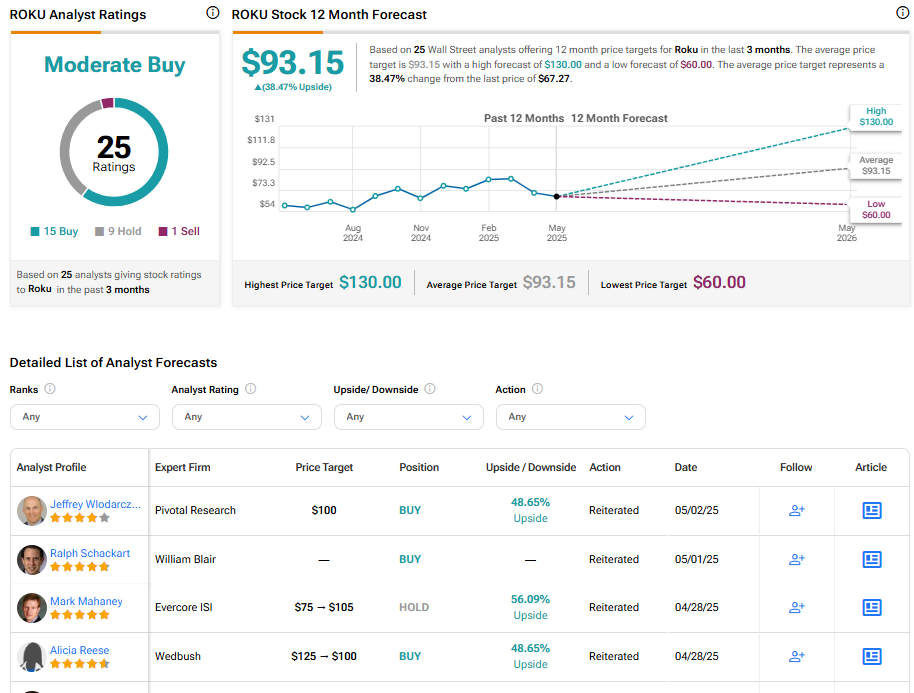
Task: Click Alicia Reese's avatar image
Action: pyautogui.click(x=31, y=656)
